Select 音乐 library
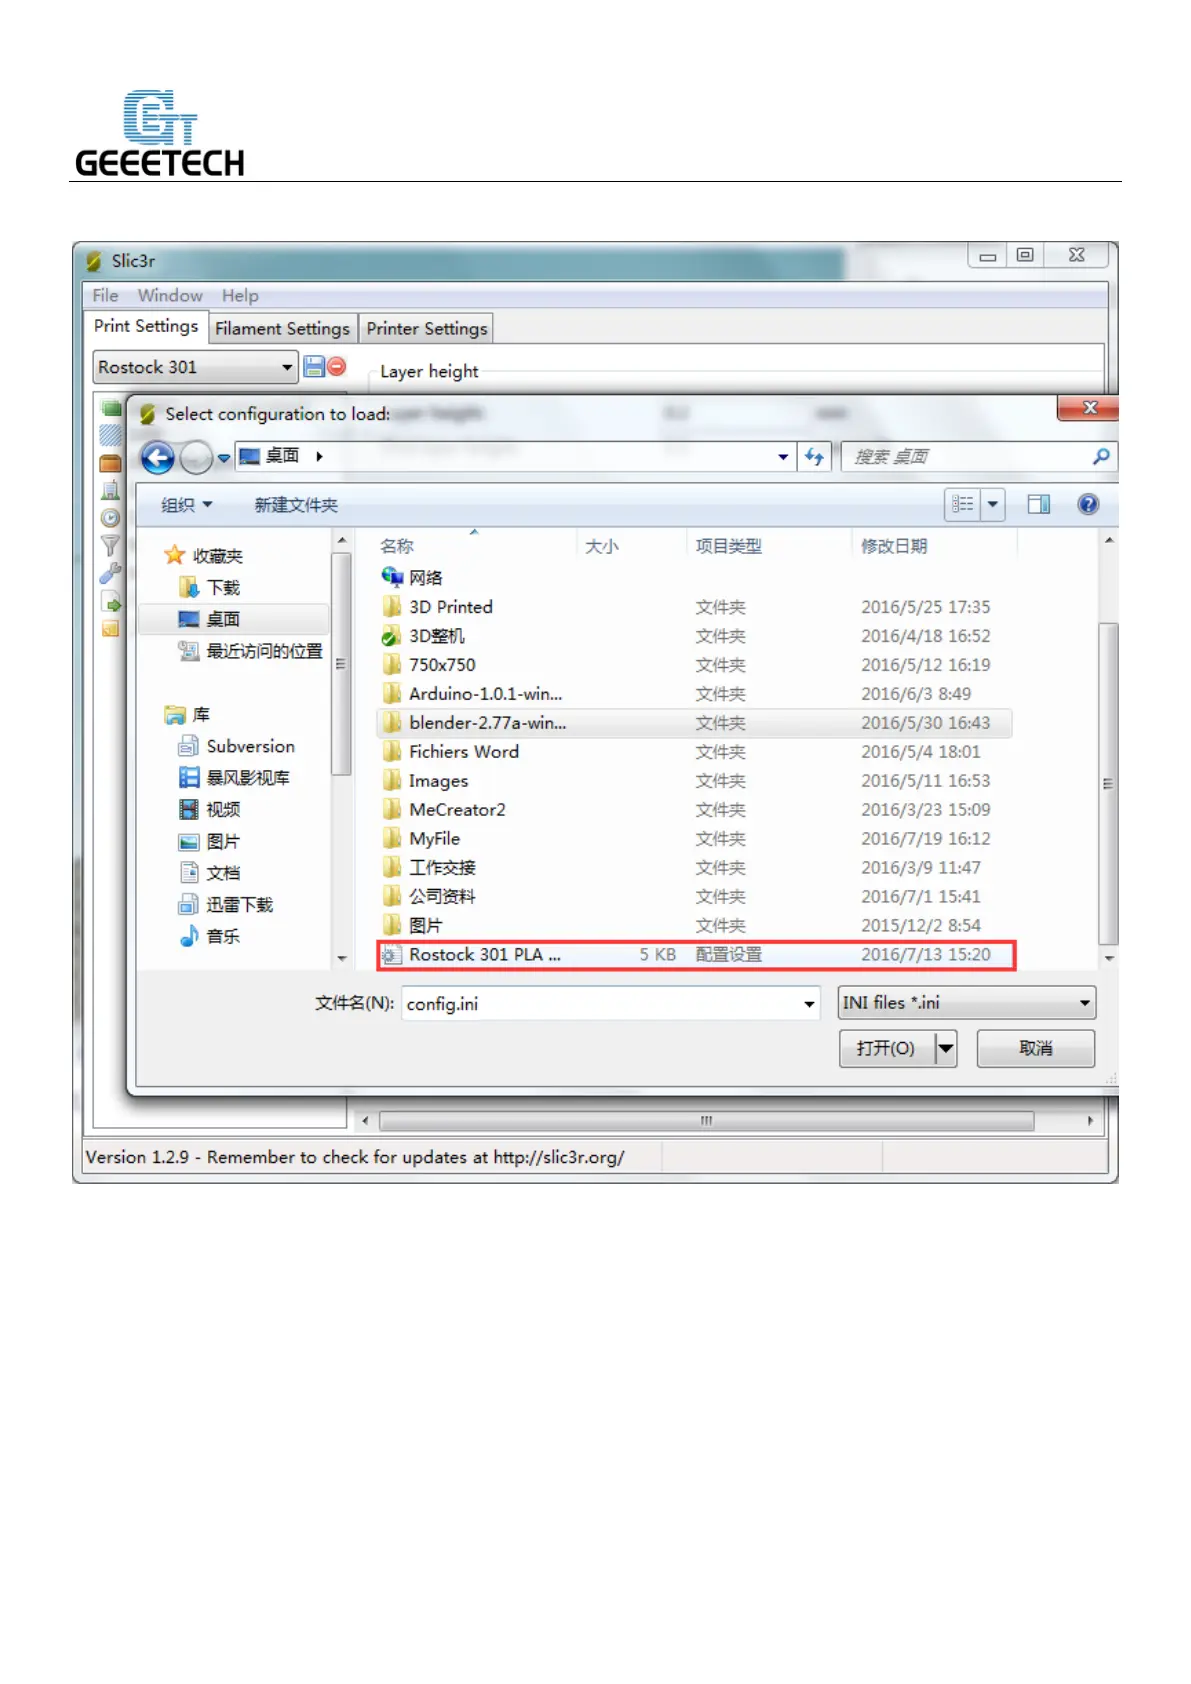The image size is (1191, 1684). [210, 936]
